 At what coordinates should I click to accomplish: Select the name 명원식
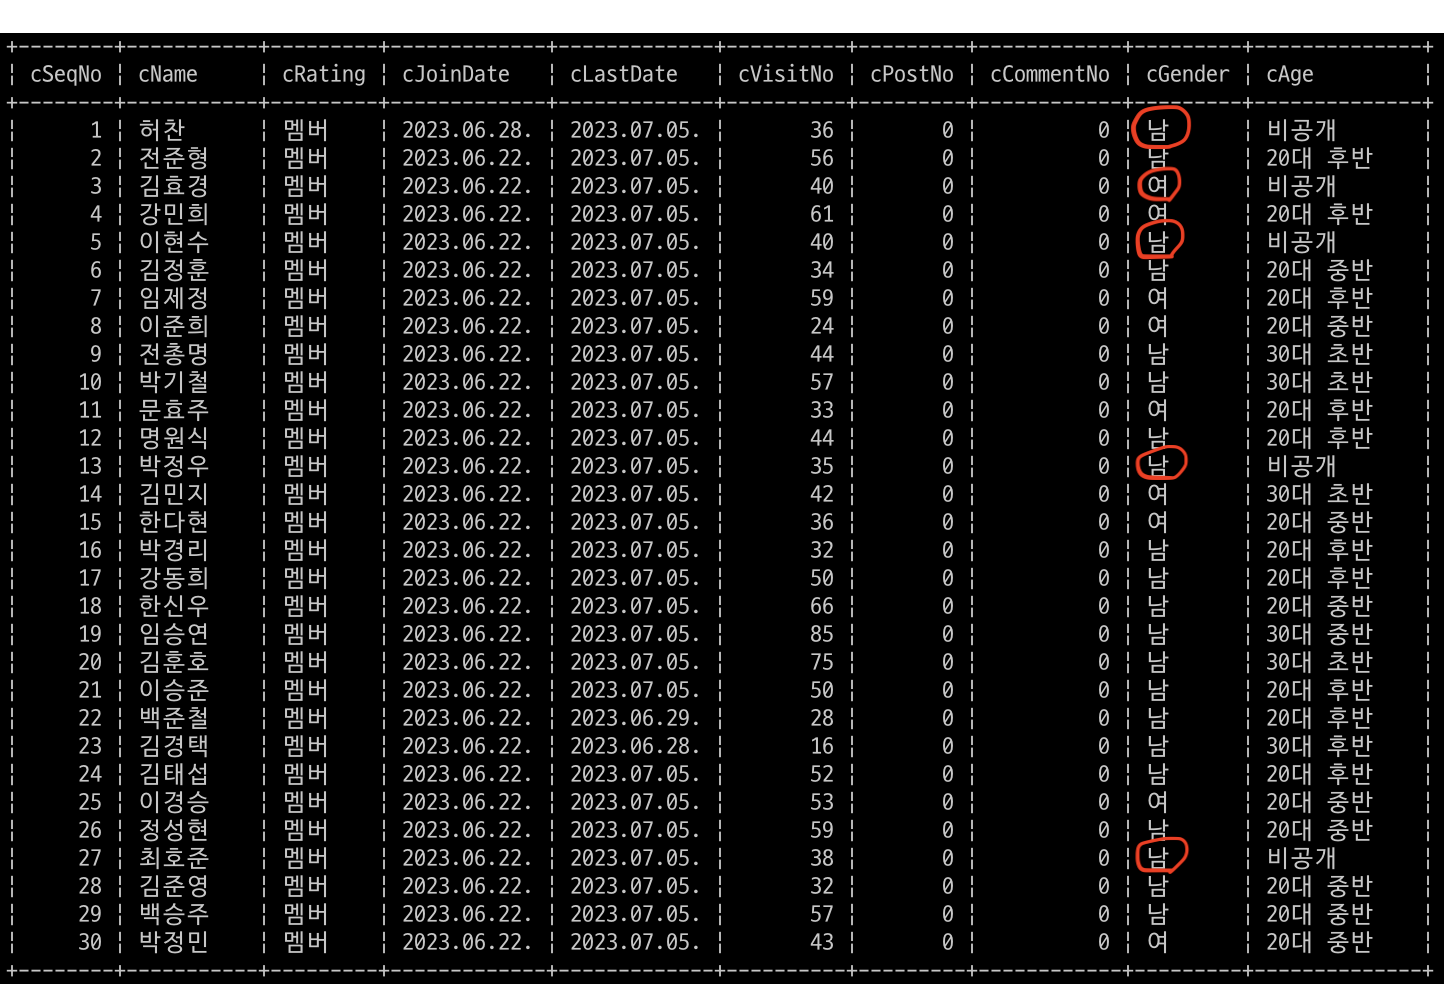(174, 438)
